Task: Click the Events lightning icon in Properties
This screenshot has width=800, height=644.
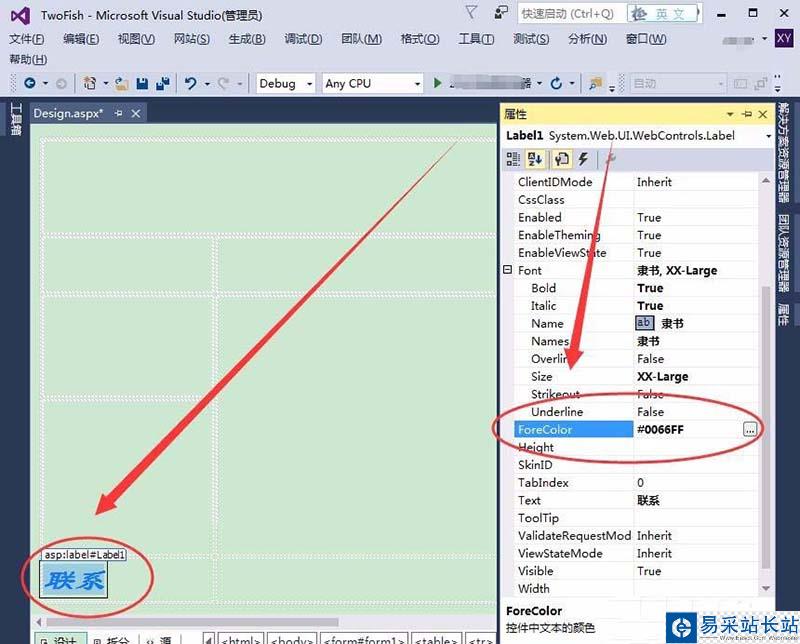Action: (x=583, y=159)
